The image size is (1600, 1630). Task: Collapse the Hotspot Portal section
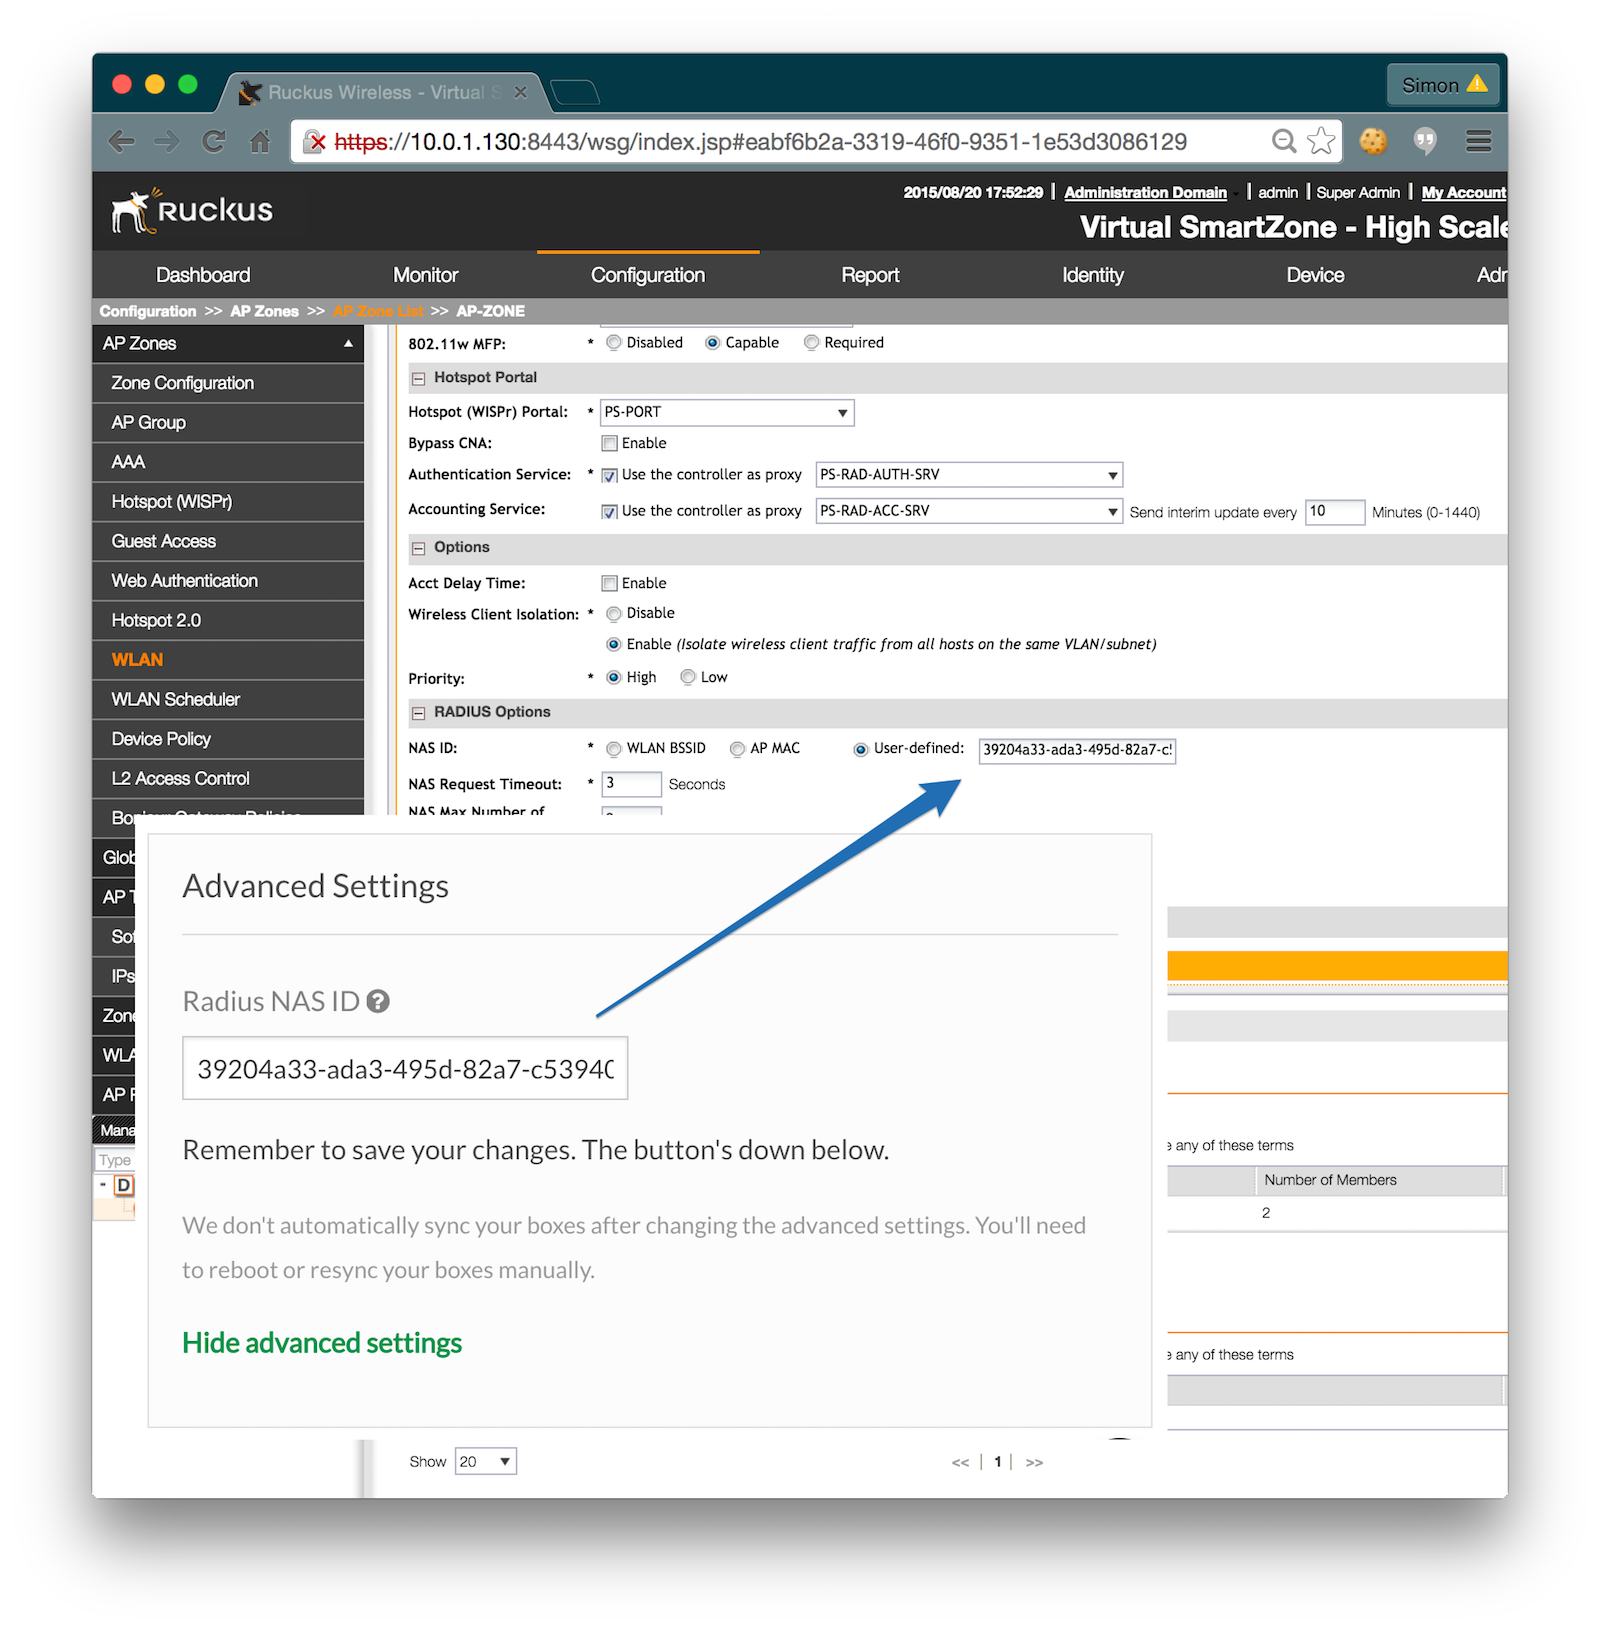[419, 378]
